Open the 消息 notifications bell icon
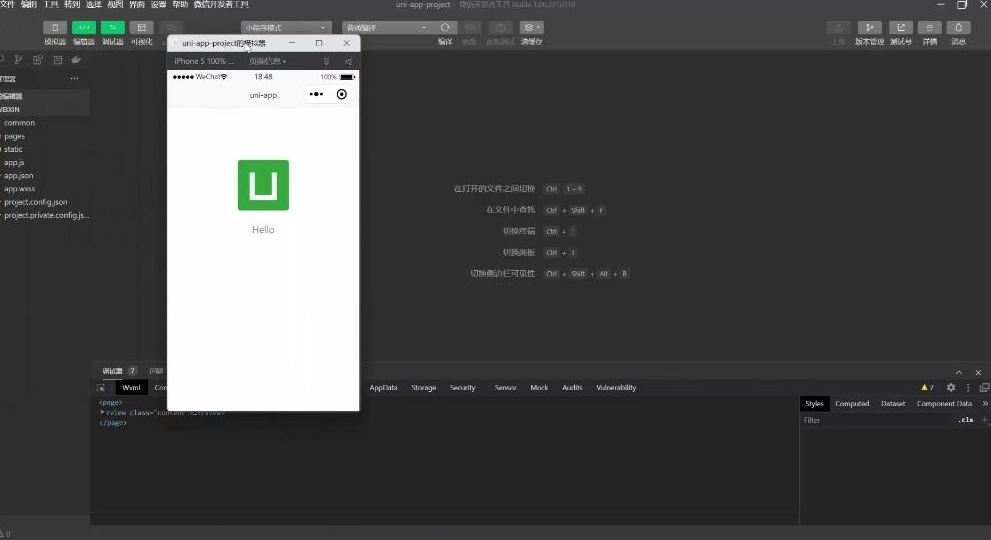 (959, 28)
